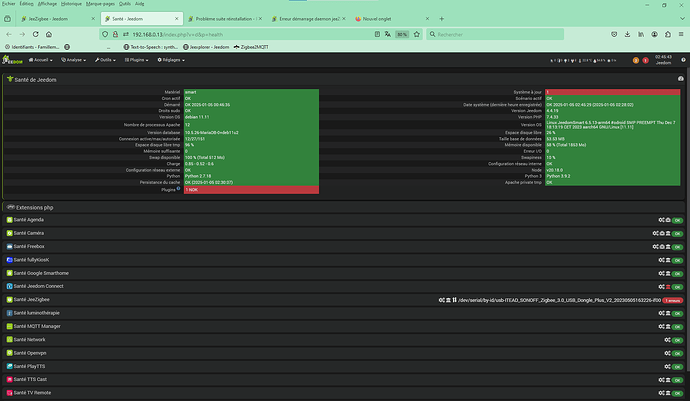Open the Fichier menu
Image resolution: width=690 pixels, height=401 pixels.
(x=9, y=4)
